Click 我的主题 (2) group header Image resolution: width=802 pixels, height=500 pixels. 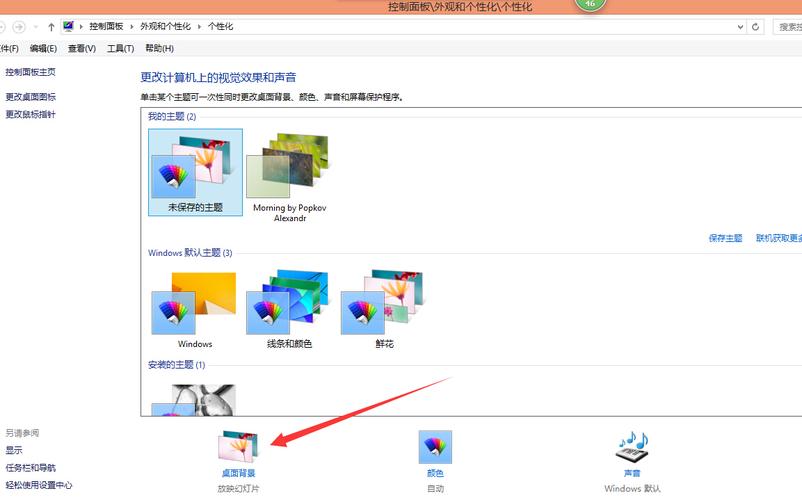click(x=172, y=117)
